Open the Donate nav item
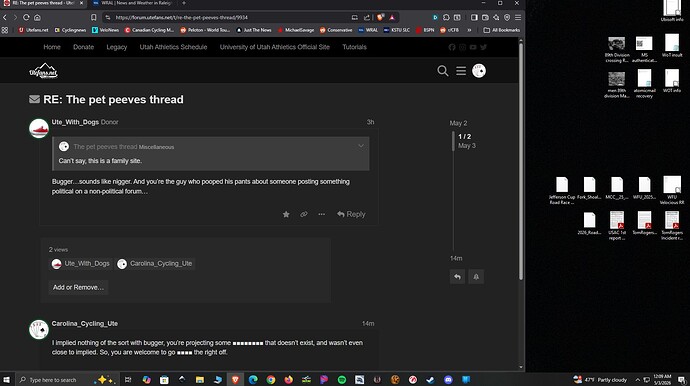 pyautogui.click(x=84, y=47)
